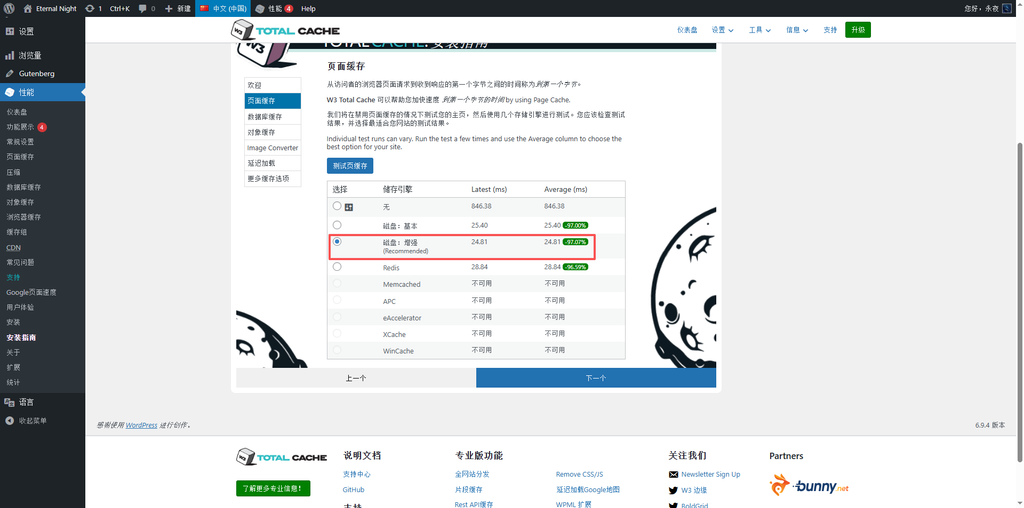The image size is (1024, 508).
Task: Select the 页面缓存 step in the guide
Action: click(272, 101)
